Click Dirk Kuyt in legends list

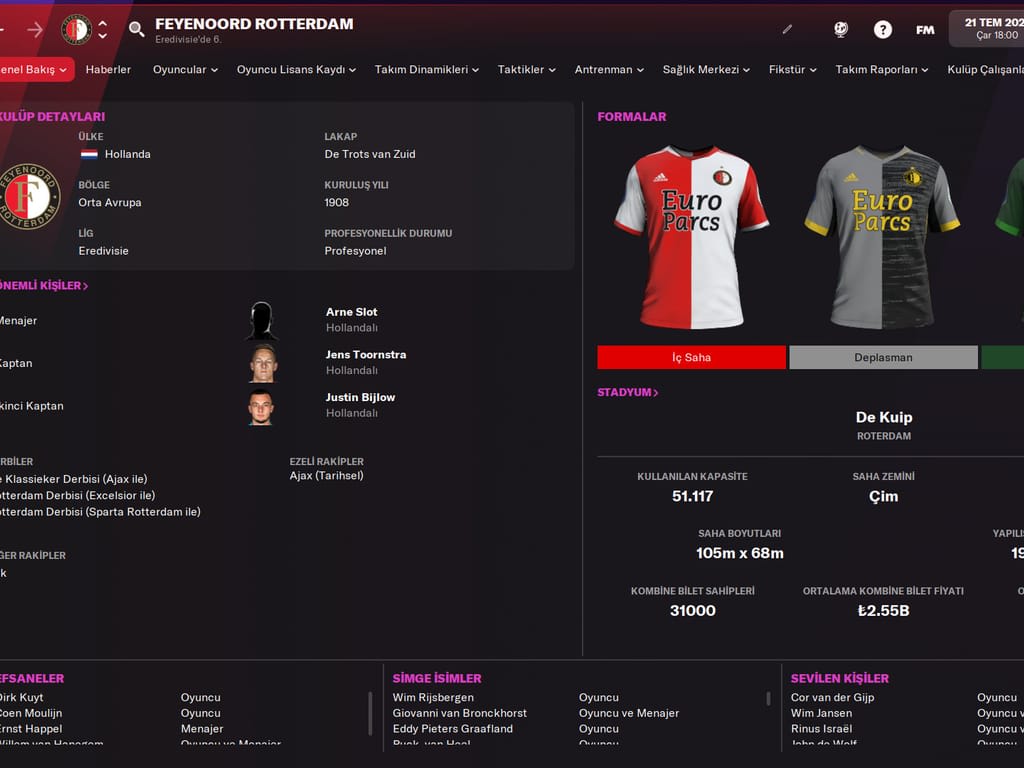[22, 697]
